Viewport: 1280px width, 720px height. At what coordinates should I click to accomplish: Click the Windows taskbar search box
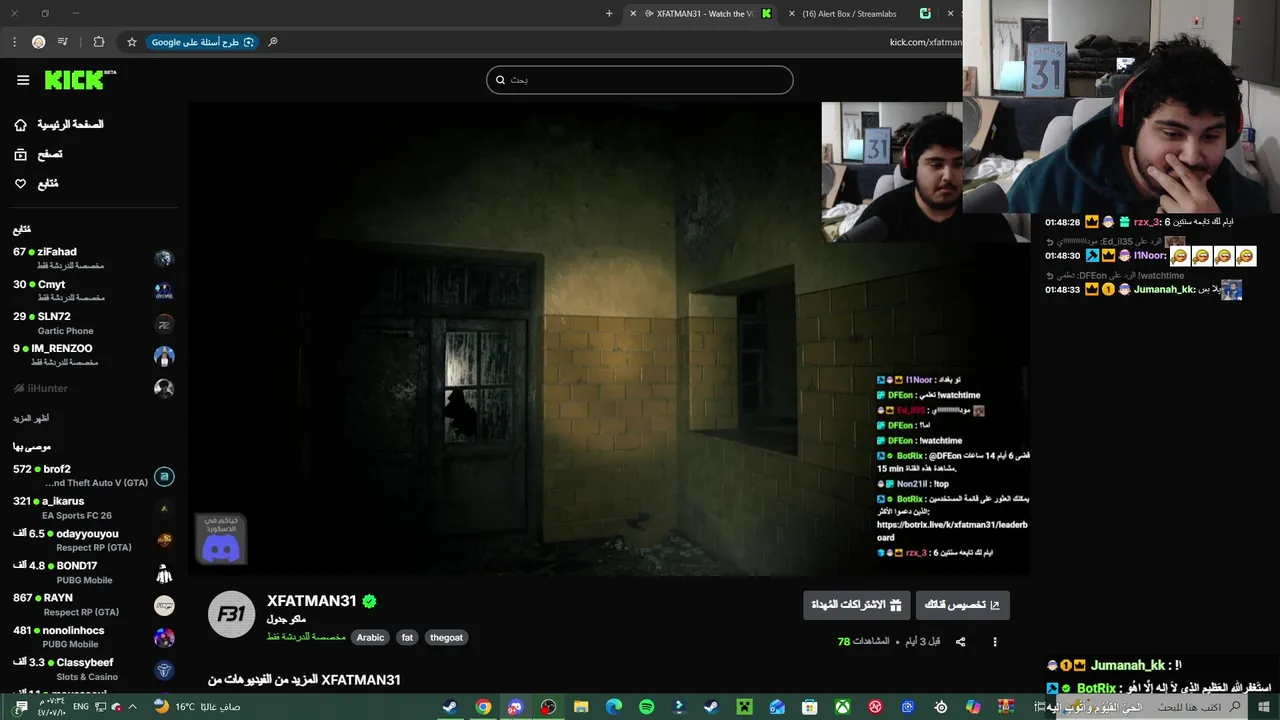pos(1150,707)
